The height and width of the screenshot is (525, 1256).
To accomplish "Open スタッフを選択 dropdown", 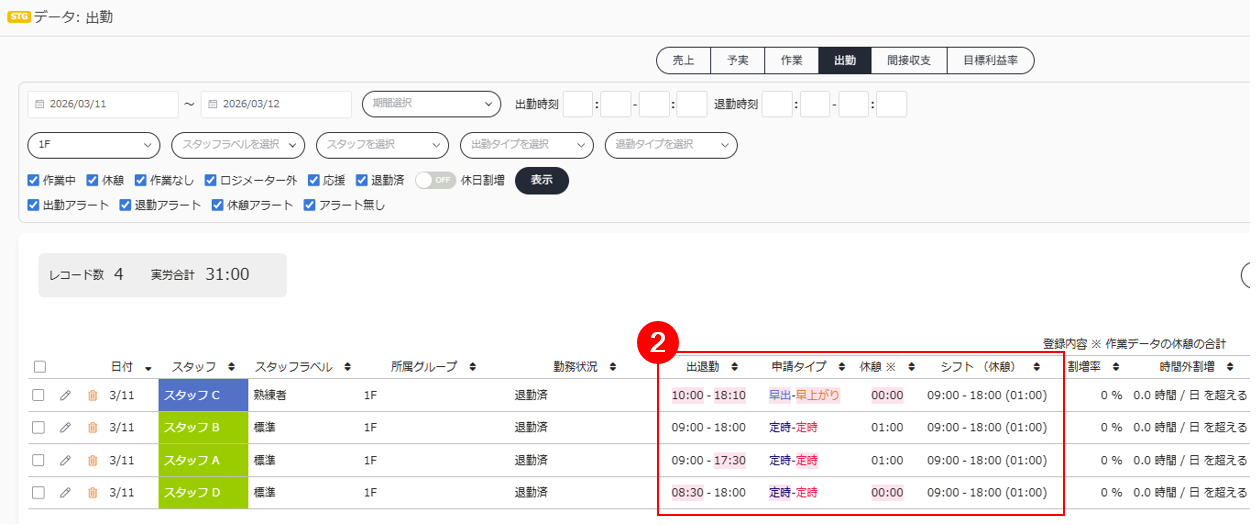I will 382,145.
